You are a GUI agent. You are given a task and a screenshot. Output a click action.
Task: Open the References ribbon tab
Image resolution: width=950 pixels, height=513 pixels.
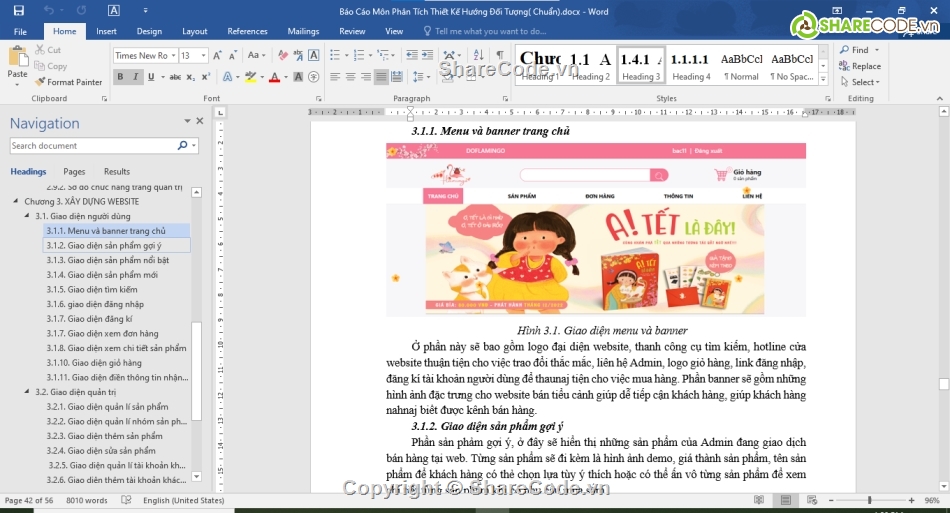tap(247, 31)
